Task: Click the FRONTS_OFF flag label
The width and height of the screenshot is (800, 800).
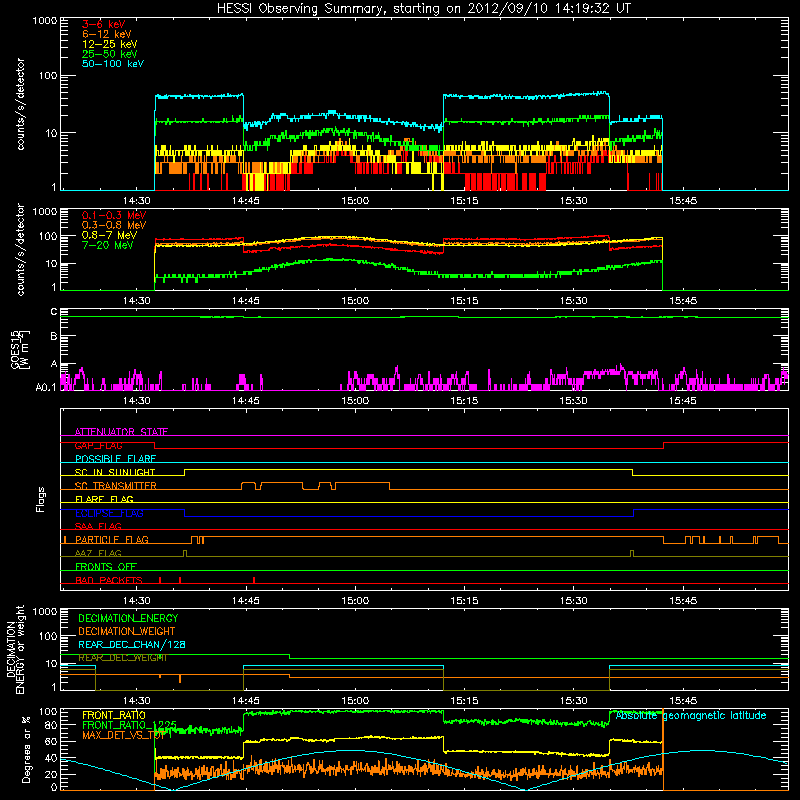Action: (106, 566)
